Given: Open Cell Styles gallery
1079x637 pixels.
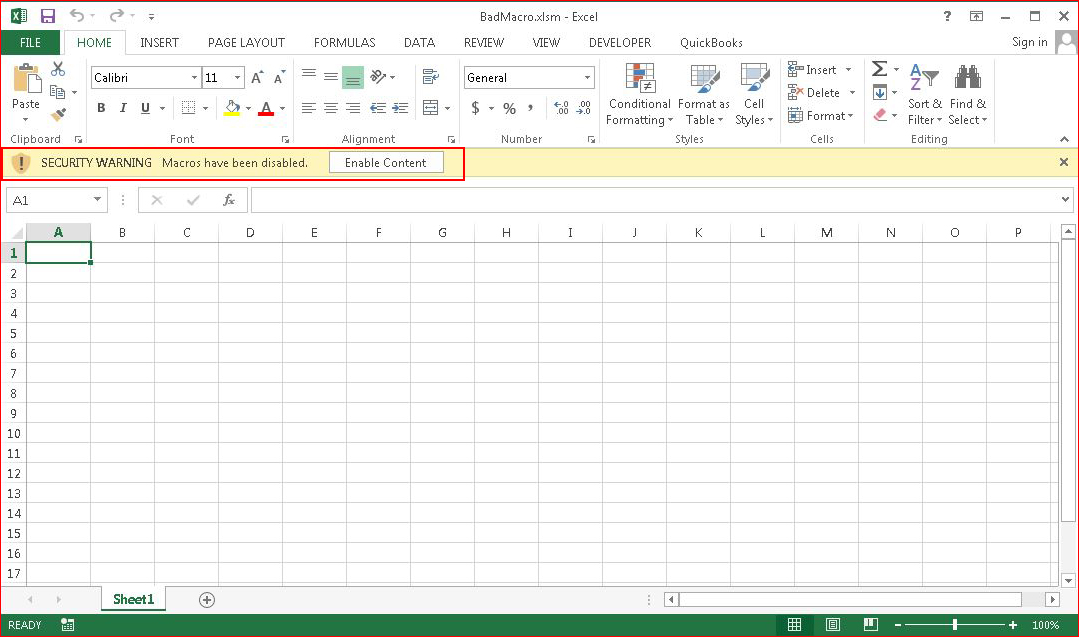Looking at the screenshot, I should click(754, 94).
